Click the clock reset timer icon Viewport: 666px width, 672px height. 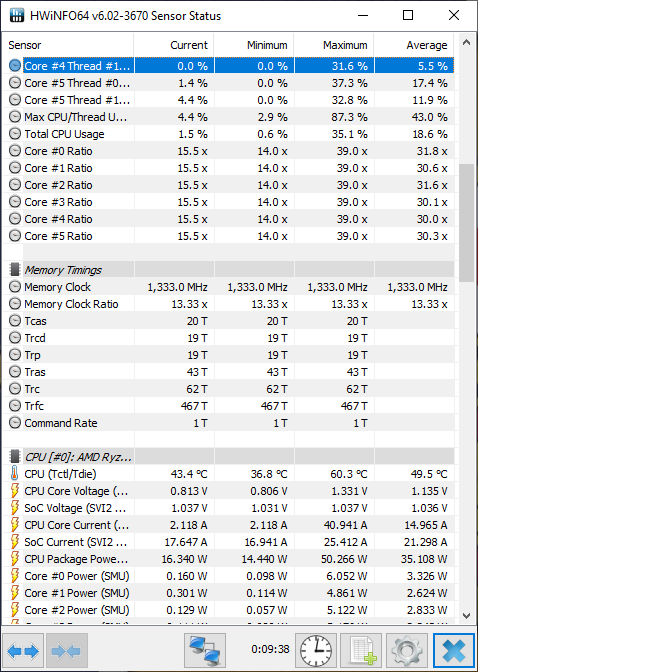[316, 651]
